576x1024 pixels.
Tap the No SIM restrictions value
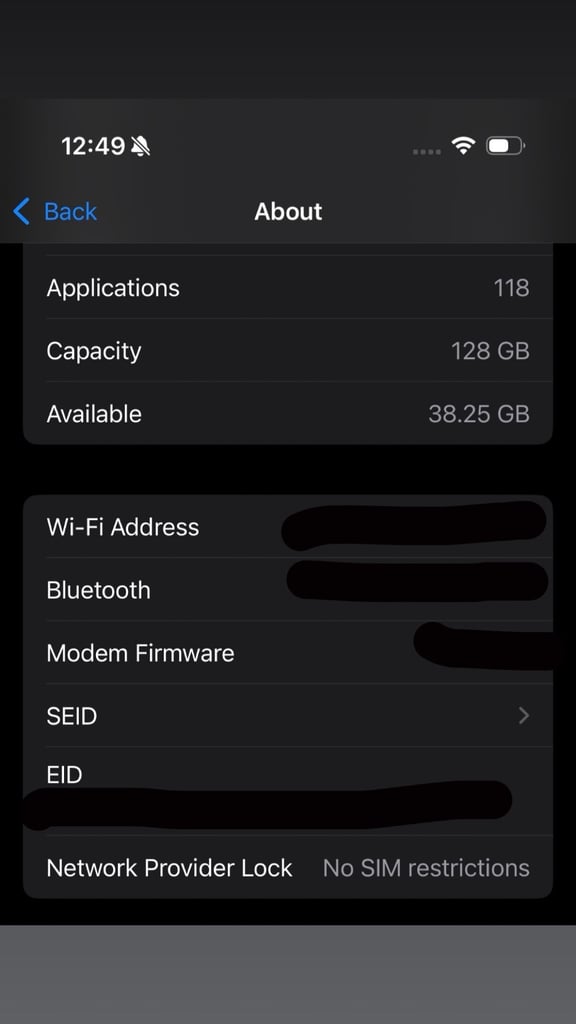426,868
